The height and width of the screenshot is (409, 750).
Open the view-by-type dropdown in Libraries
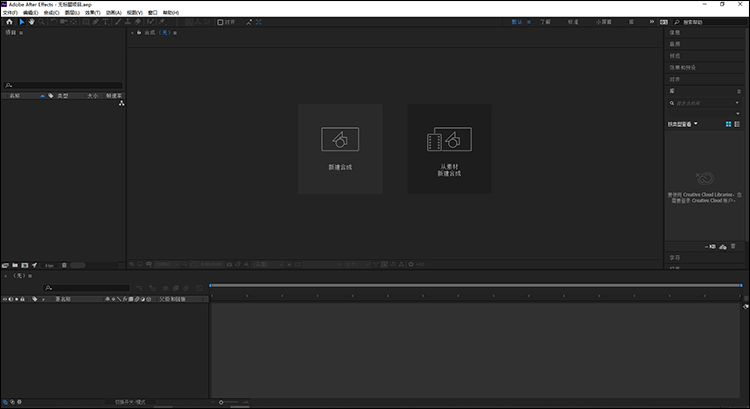click(683, 124)
